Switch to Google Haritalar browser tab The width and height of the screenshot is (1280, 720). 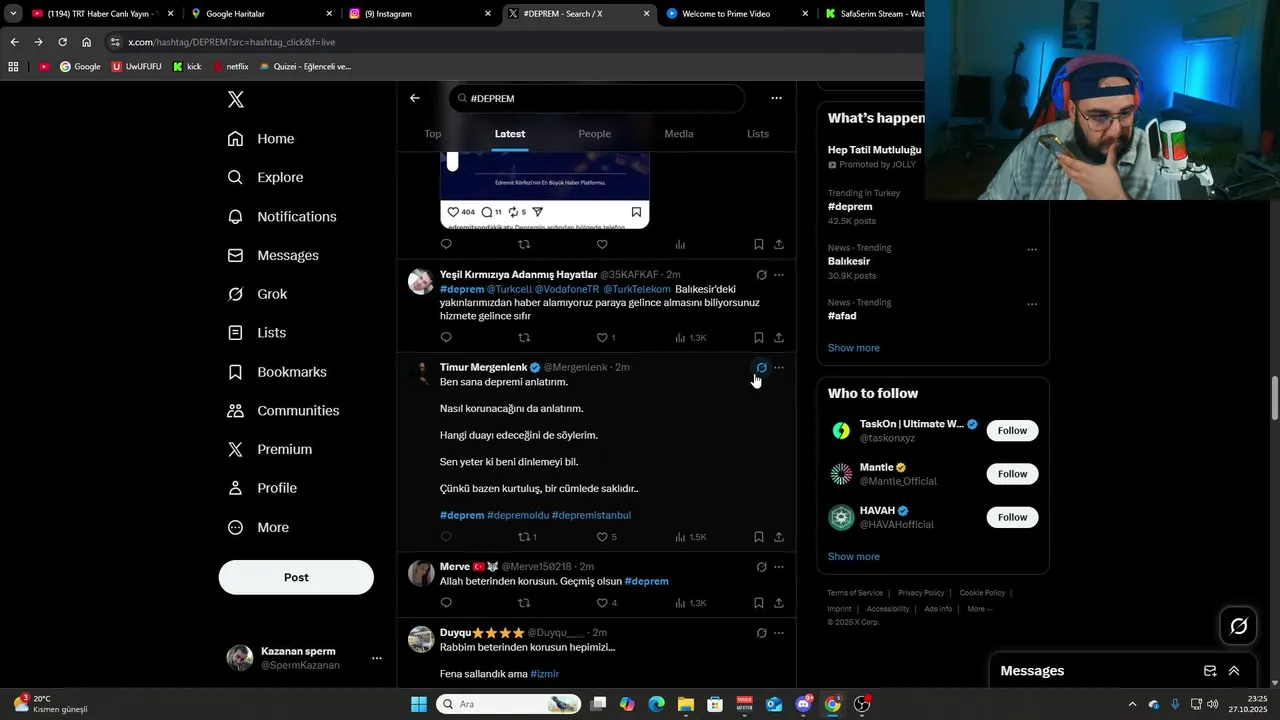[262, 14]
